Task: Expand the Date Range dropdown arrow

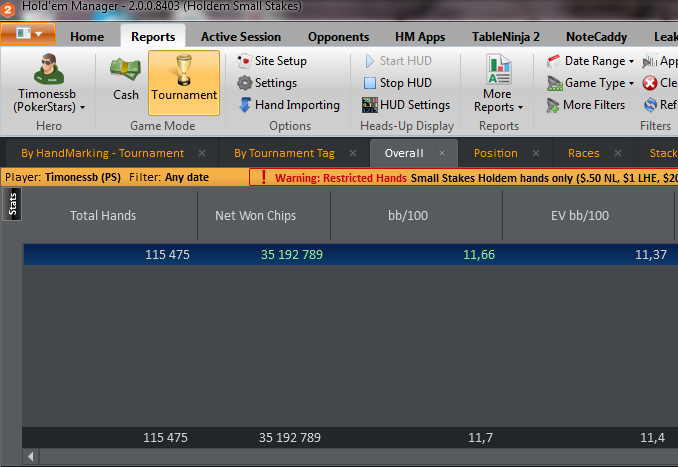Action: 631,61
